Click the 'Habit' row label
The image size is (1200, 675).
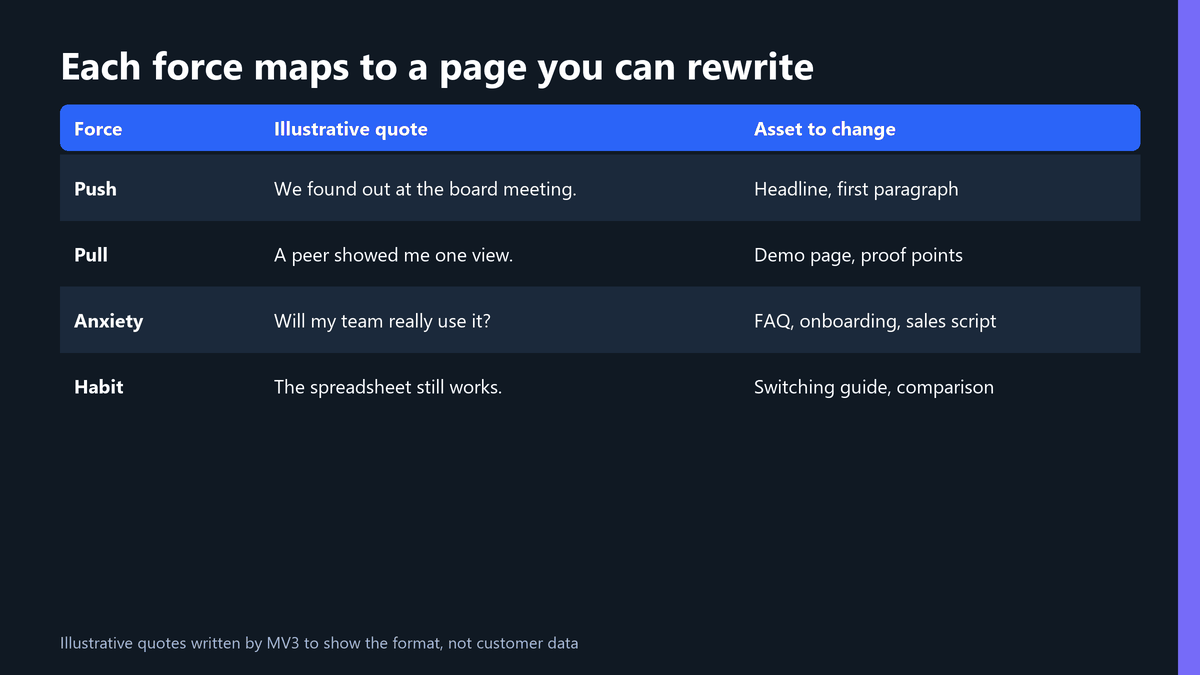coord(99,387)
